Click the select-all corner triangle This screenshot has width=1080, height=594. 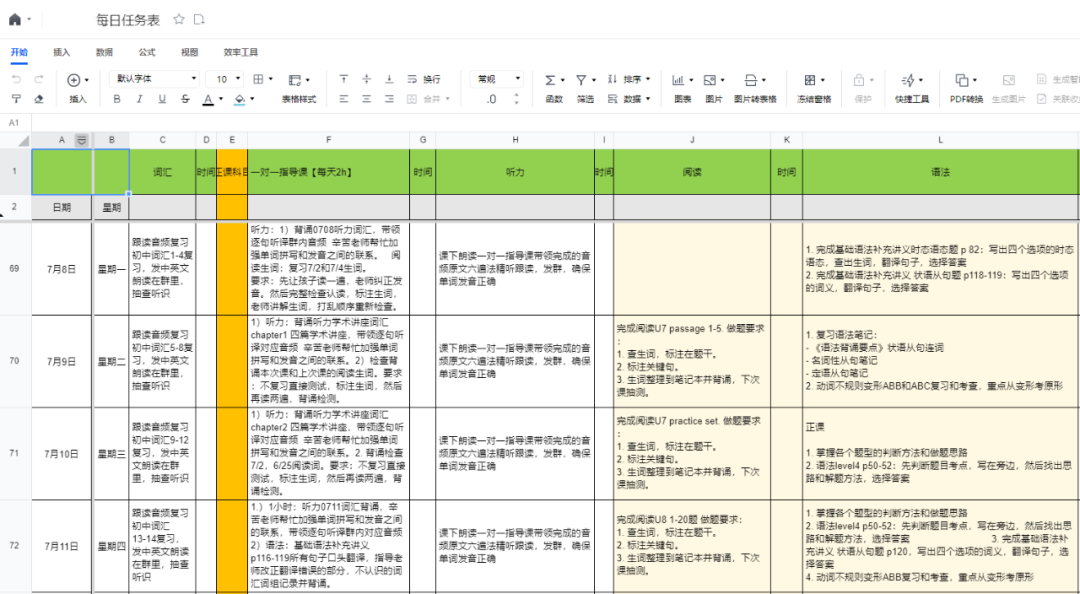[x=23, y=141]
